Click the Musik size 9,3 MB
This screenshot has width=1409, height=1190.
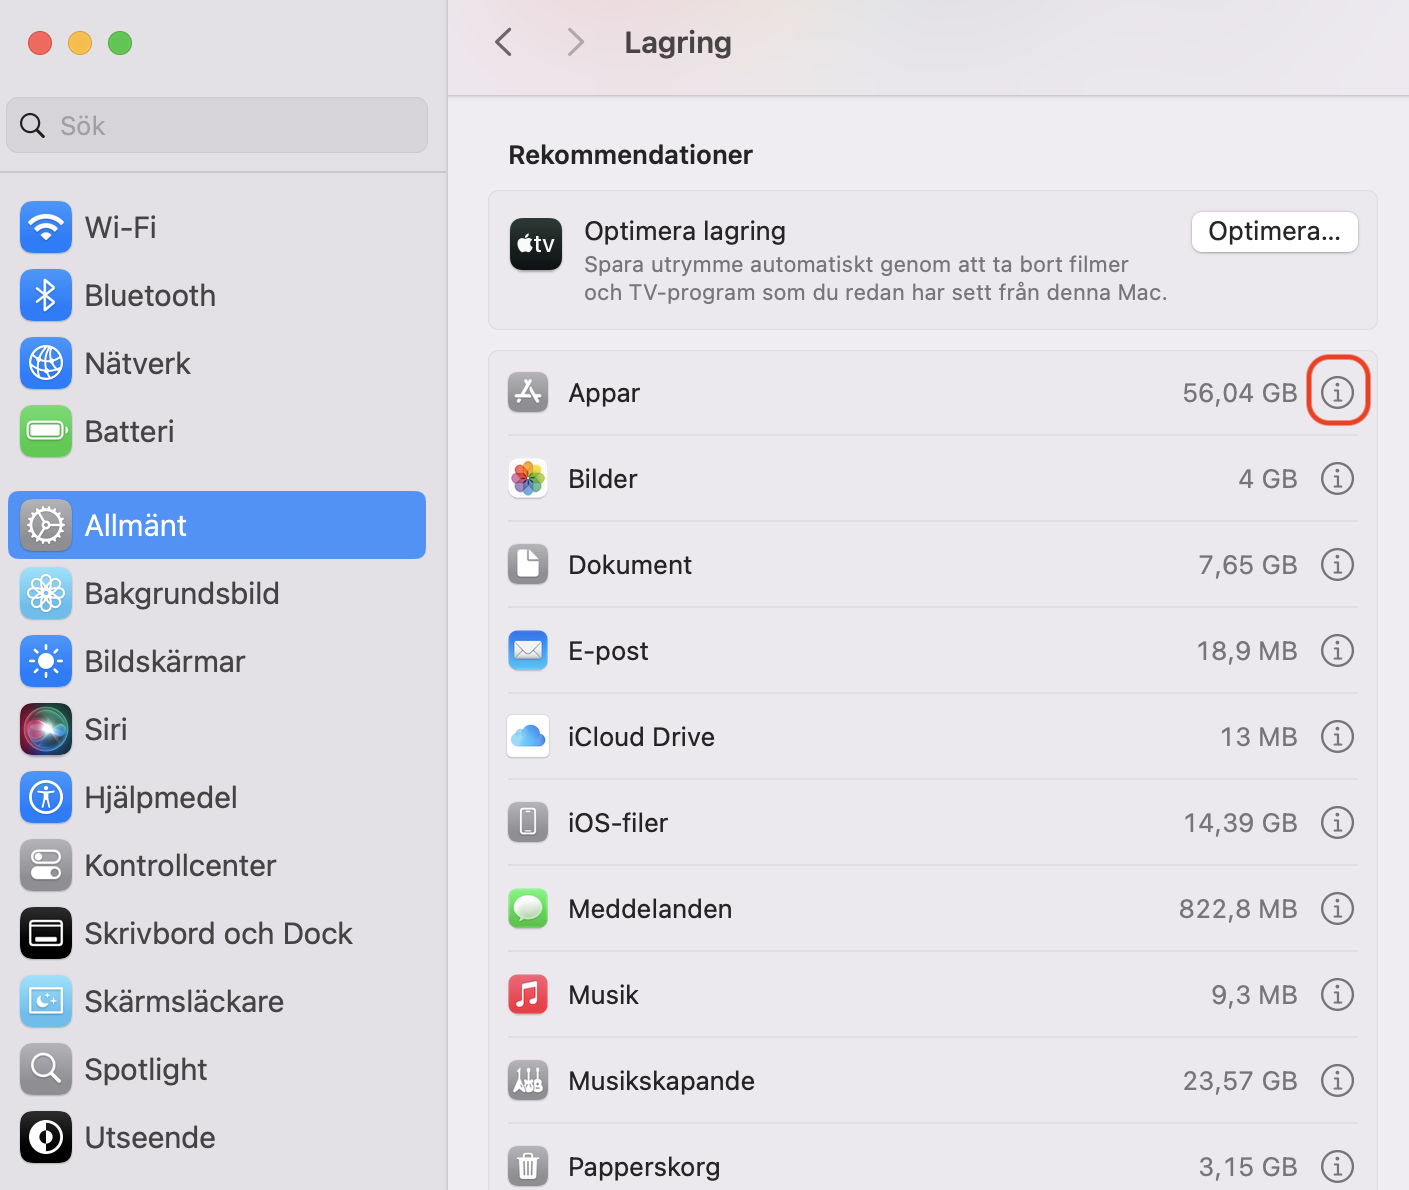coord(1254,995)
